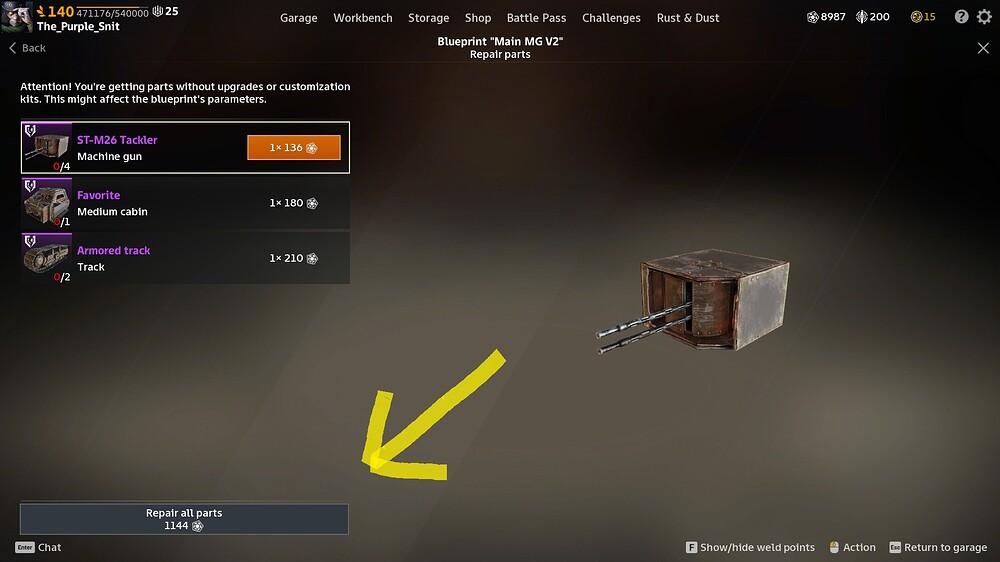The width and height of the screenshot is (1000, 562).
Task: Click Return to garage
Action: point(938,547)
